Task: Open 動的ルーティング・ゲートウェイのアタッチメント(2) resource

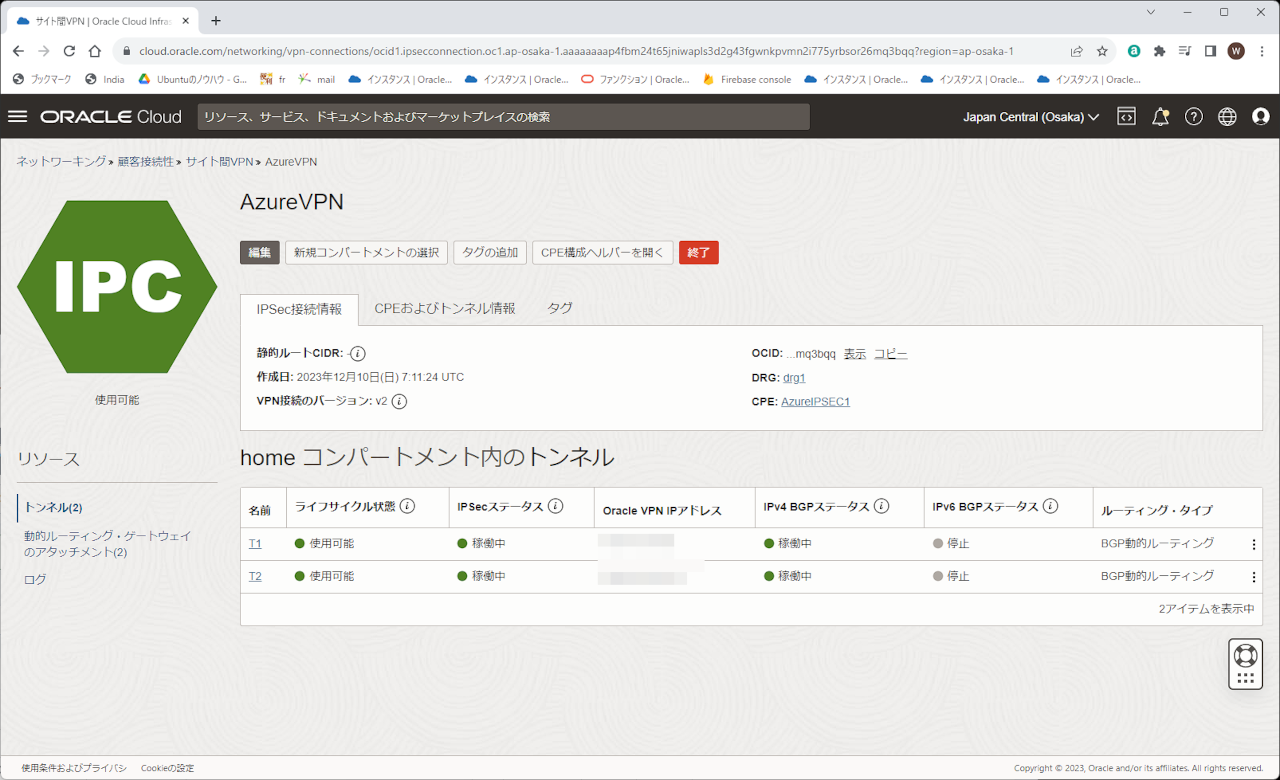Action: coord(108,544)
